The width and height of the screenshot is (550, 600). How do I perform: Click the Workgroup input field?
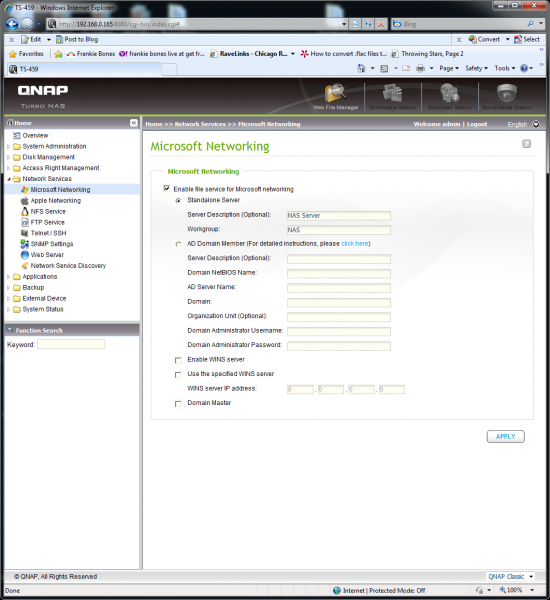[x=339, y=230]
